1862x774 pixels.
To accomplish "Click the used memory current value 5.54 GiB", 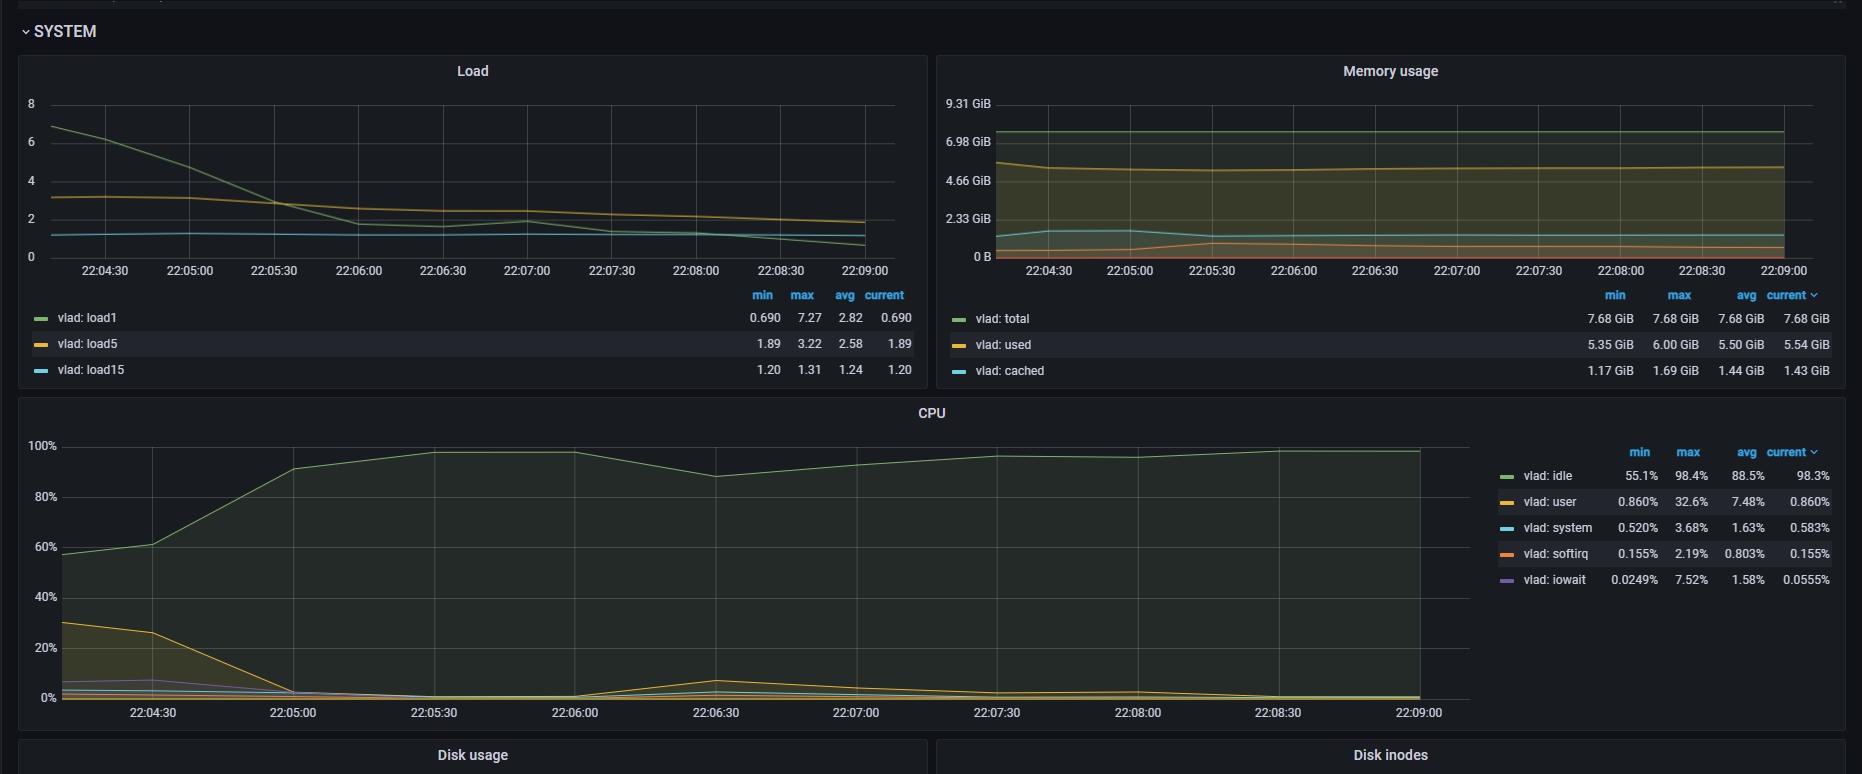I will coord(1807,345).
